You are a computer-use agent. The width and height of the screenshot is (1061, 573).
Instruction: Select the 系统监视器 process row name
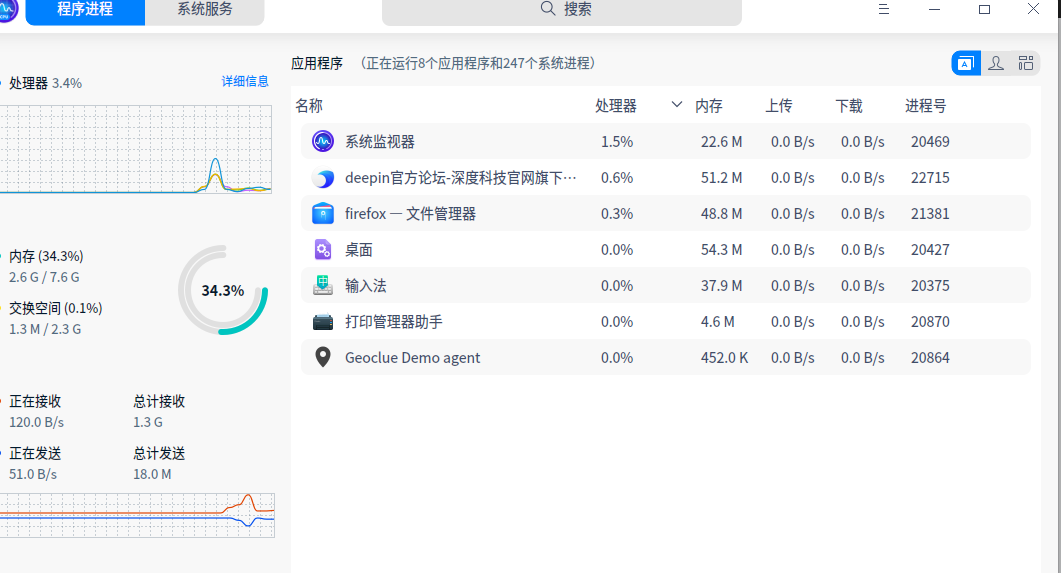pos(380,142)
